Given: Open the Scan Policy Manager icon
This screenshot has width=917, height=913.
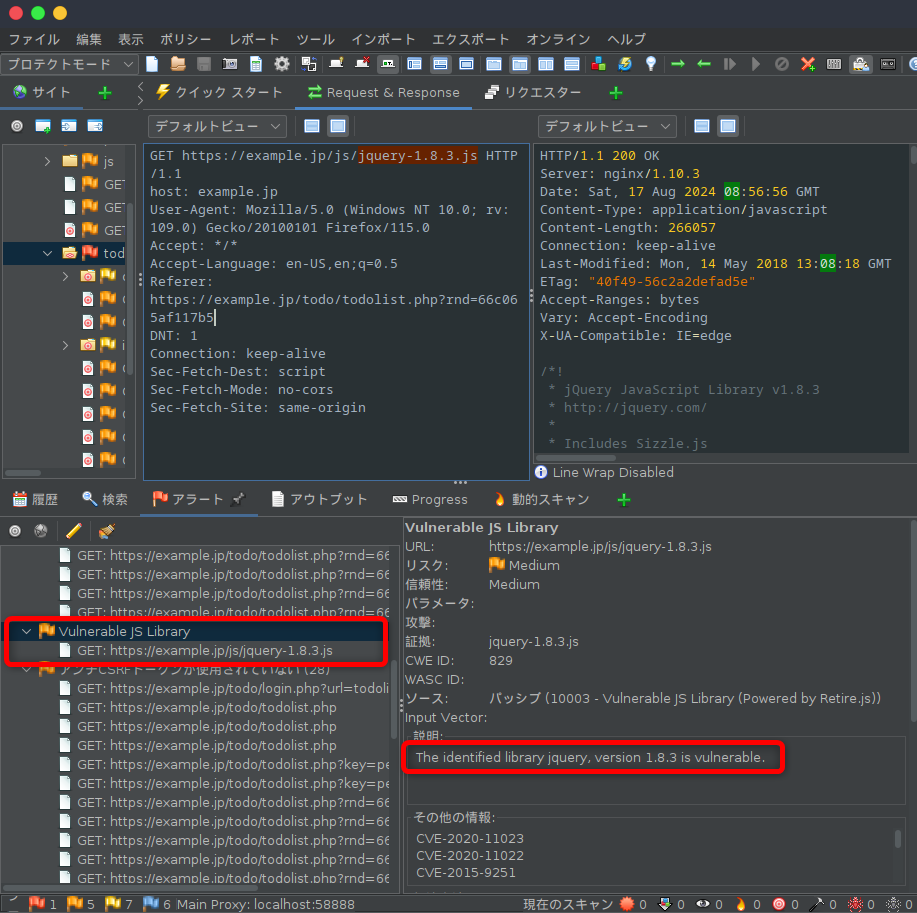Looking at the screenshot, I should [834, 64].
